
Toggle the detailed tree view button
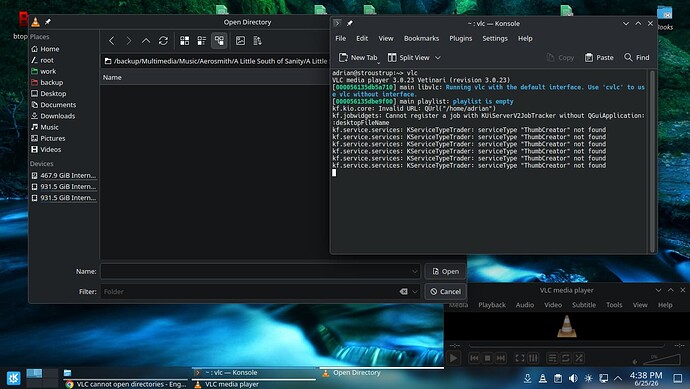click(x=219, y=41)
